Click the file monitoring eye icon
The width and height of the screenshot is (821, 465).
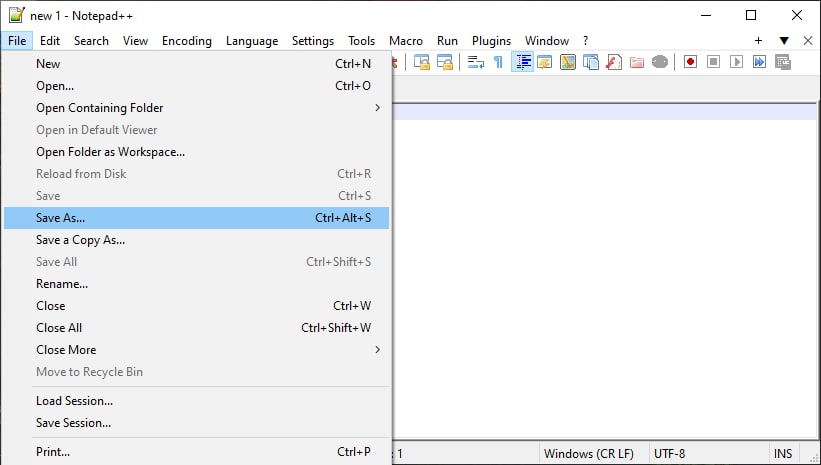coord(660,62)
